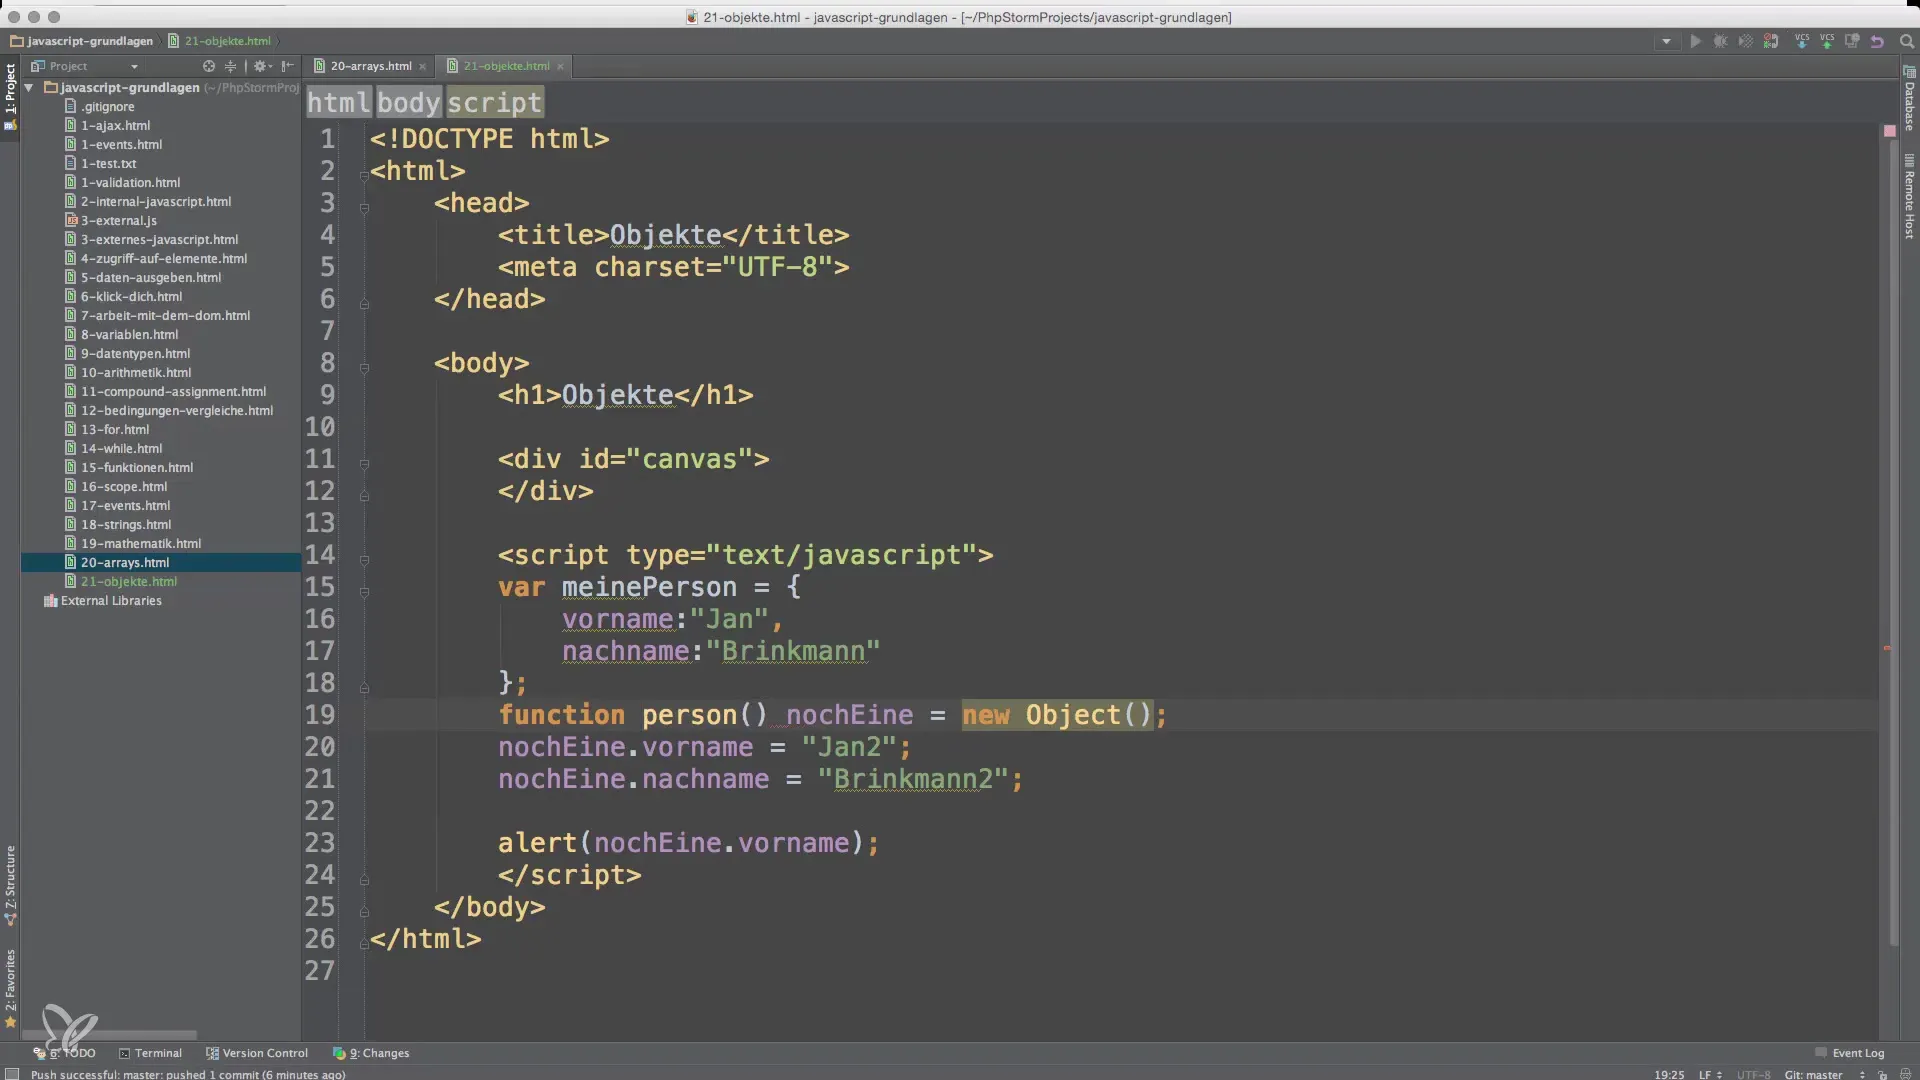Click the html breadcrumb
The width and height of the screenshot is (1920, 1080).
pyautogui.click(x=338, y=102)
